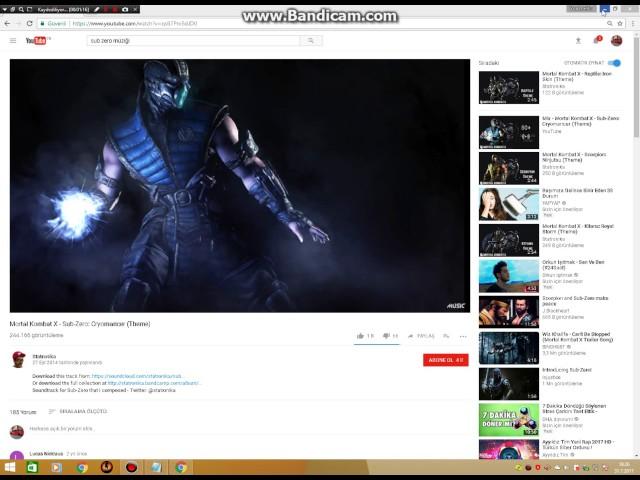Open the first suggested Mortal Kombat X thumbnail
Image resolution: width=640 pixels, height=480 pixels.
[x=509, y=88]
